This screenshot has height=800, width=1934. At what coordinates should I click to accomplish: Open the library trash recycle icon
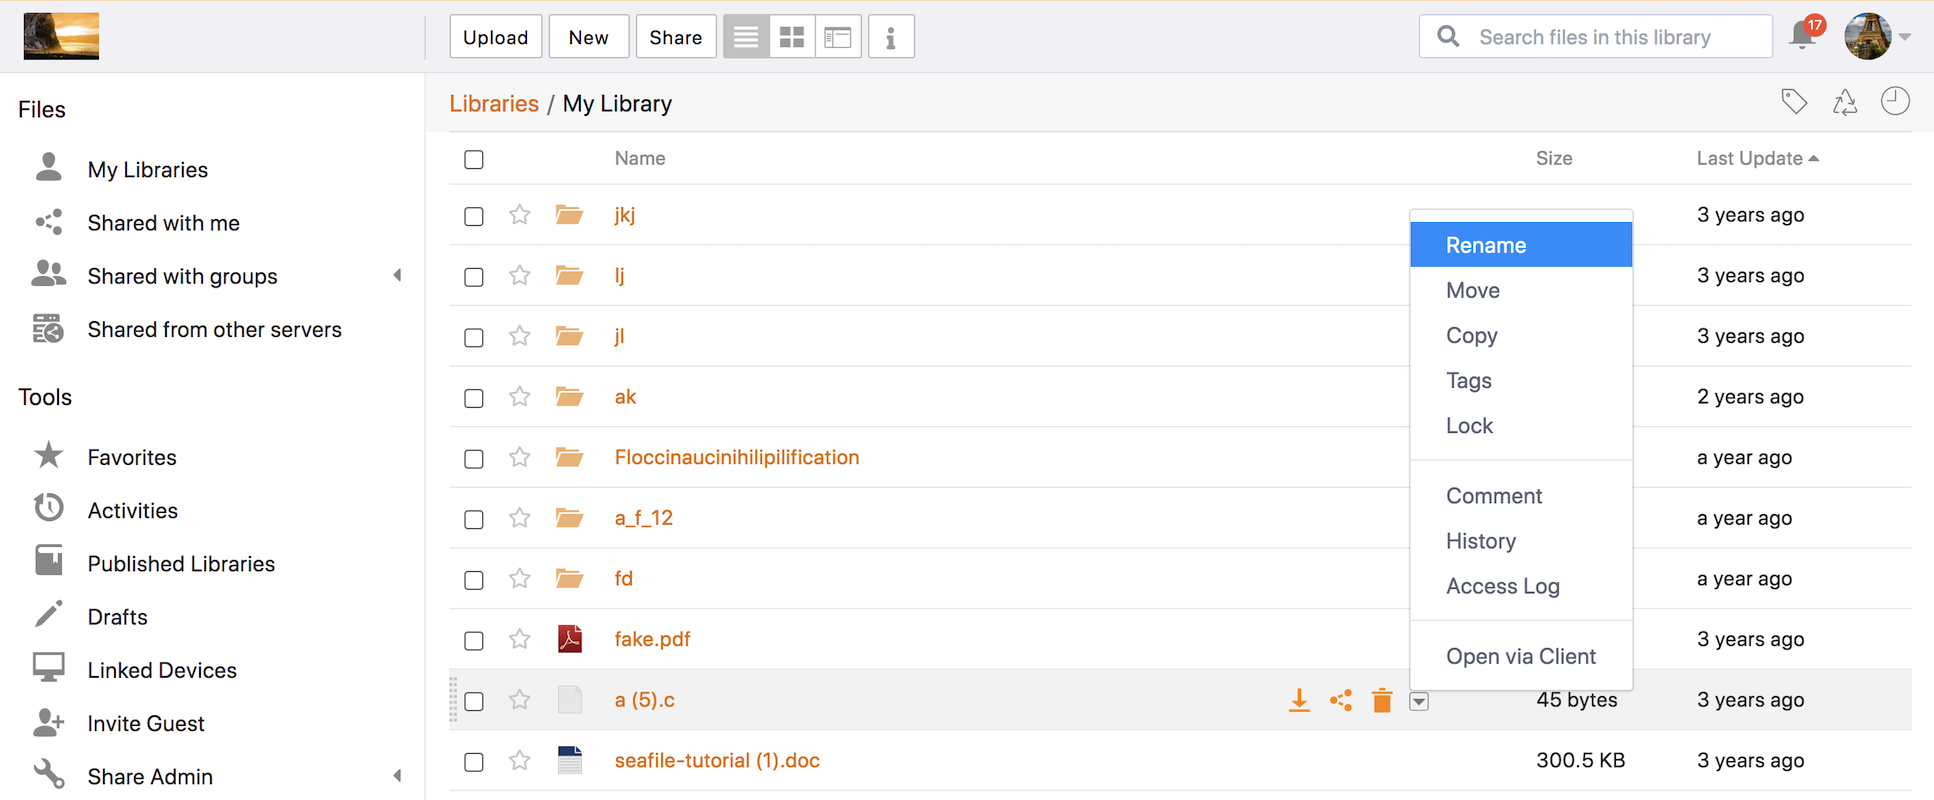(x=1845, y=102)
